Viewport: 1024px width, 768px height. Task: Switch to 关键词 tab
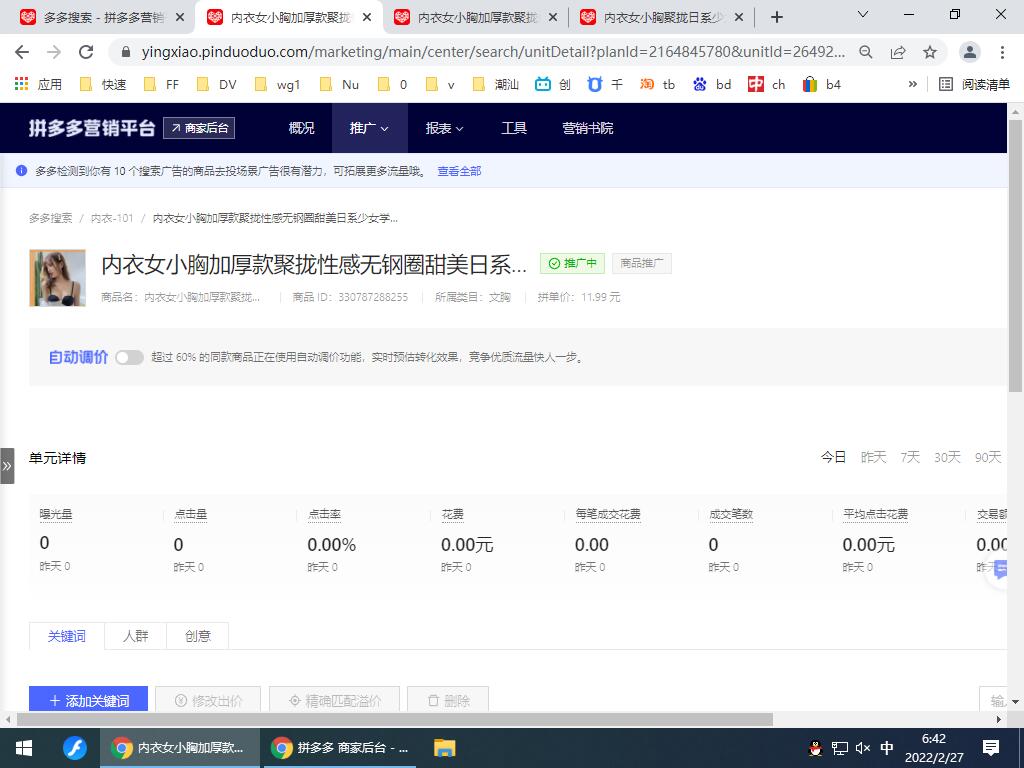(67, 636)
